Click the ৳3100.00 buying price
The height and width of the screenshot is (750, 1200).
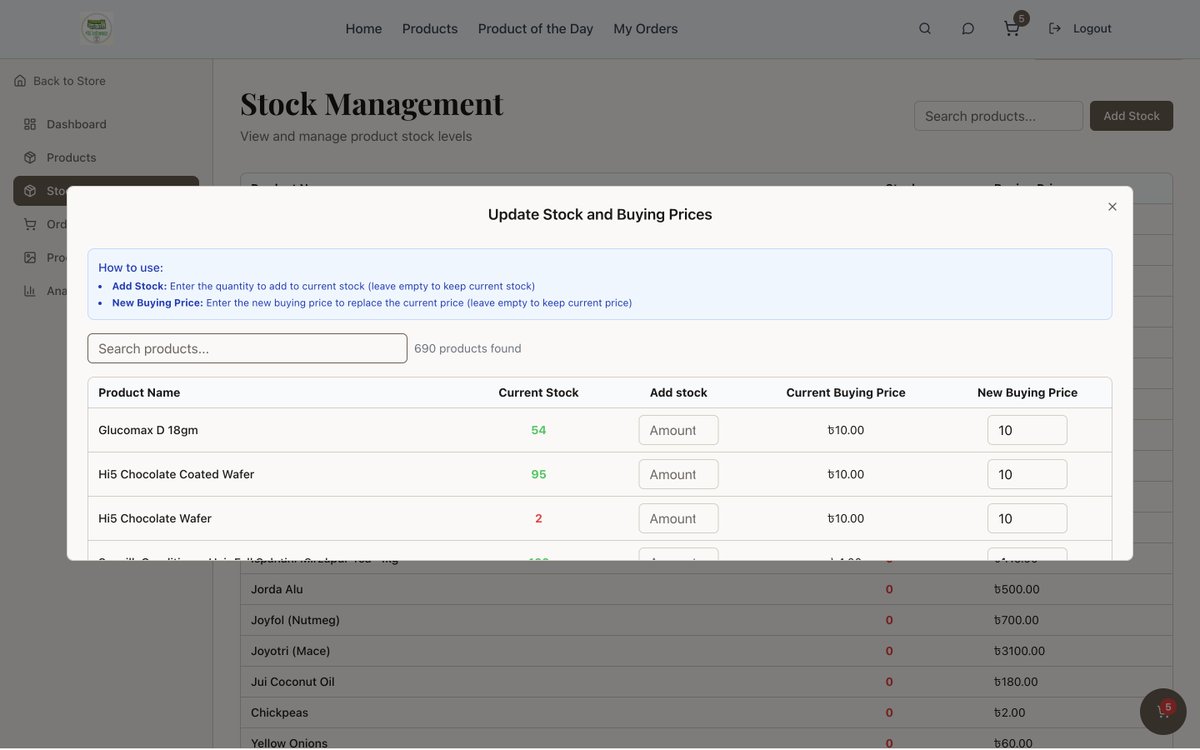(x=1019, y=651)
